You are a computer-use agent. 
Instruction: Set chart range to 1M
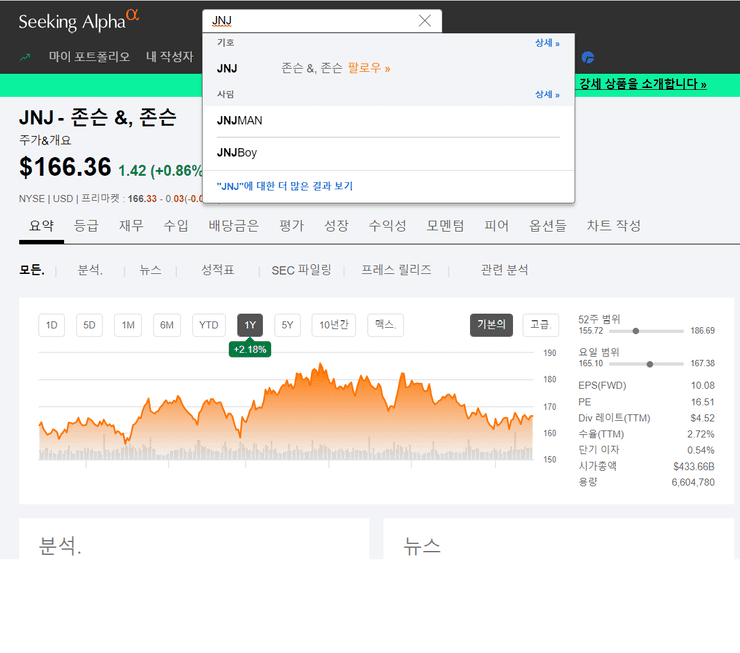pos(128,325)
